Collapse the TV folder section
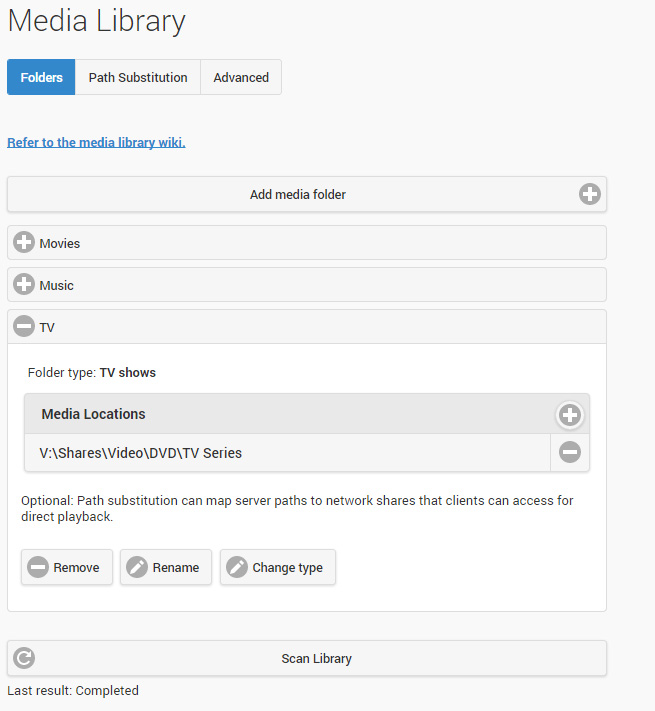 [x=24, y=327]
